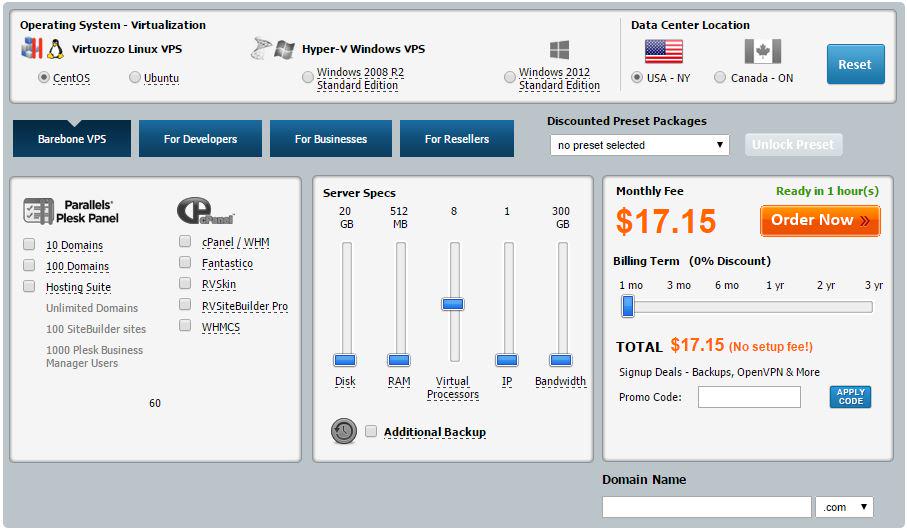The image size is (907, 530).
Task: Click the IP label link
Action: [x=507, y=381]
